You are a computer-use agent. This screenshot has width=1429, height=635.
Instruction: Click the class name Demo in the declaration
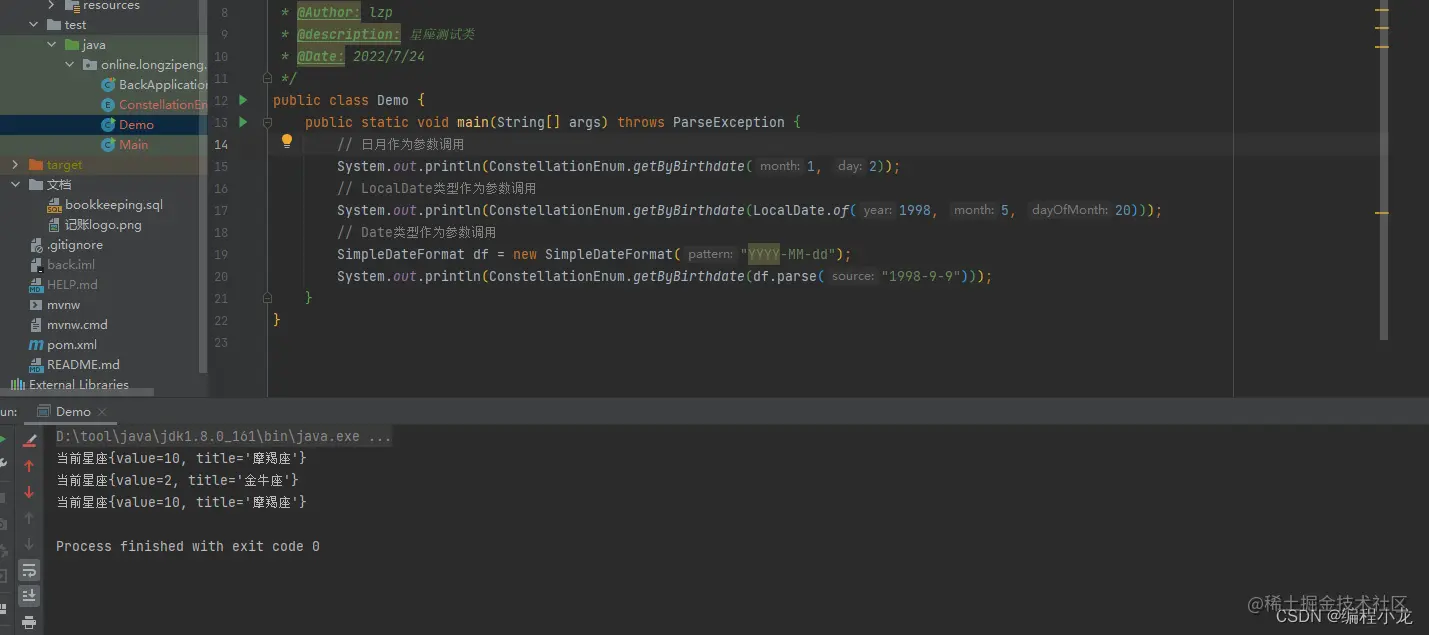(393, 100)
